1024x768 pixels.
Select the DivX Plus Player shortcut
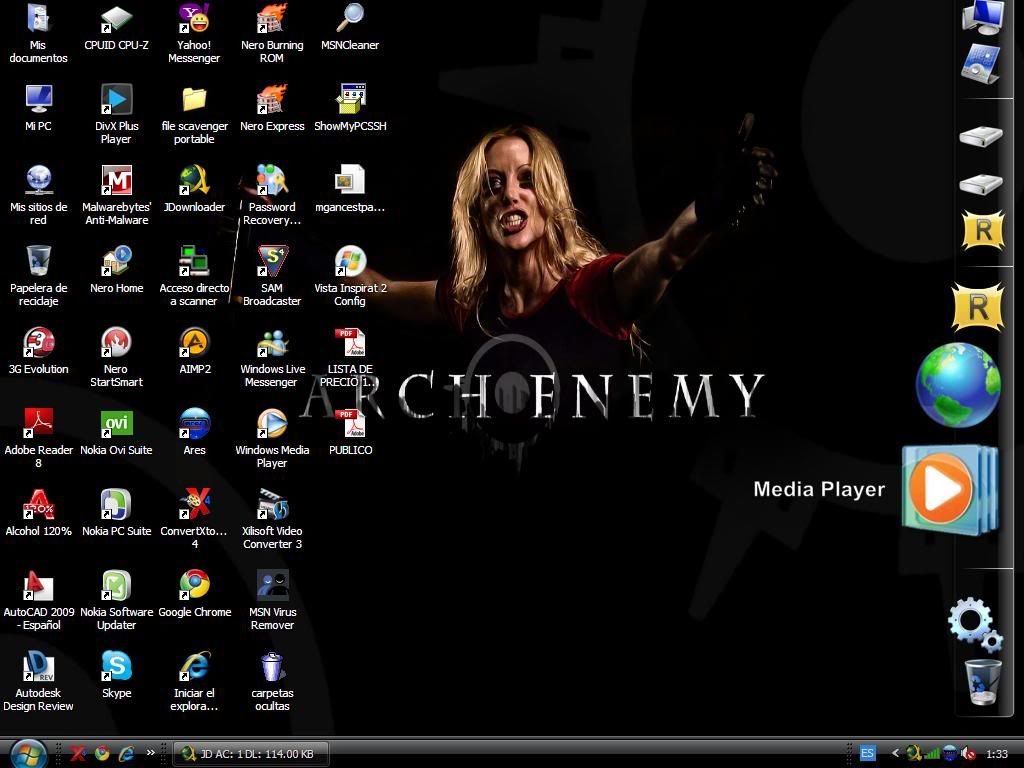(116, 114)
